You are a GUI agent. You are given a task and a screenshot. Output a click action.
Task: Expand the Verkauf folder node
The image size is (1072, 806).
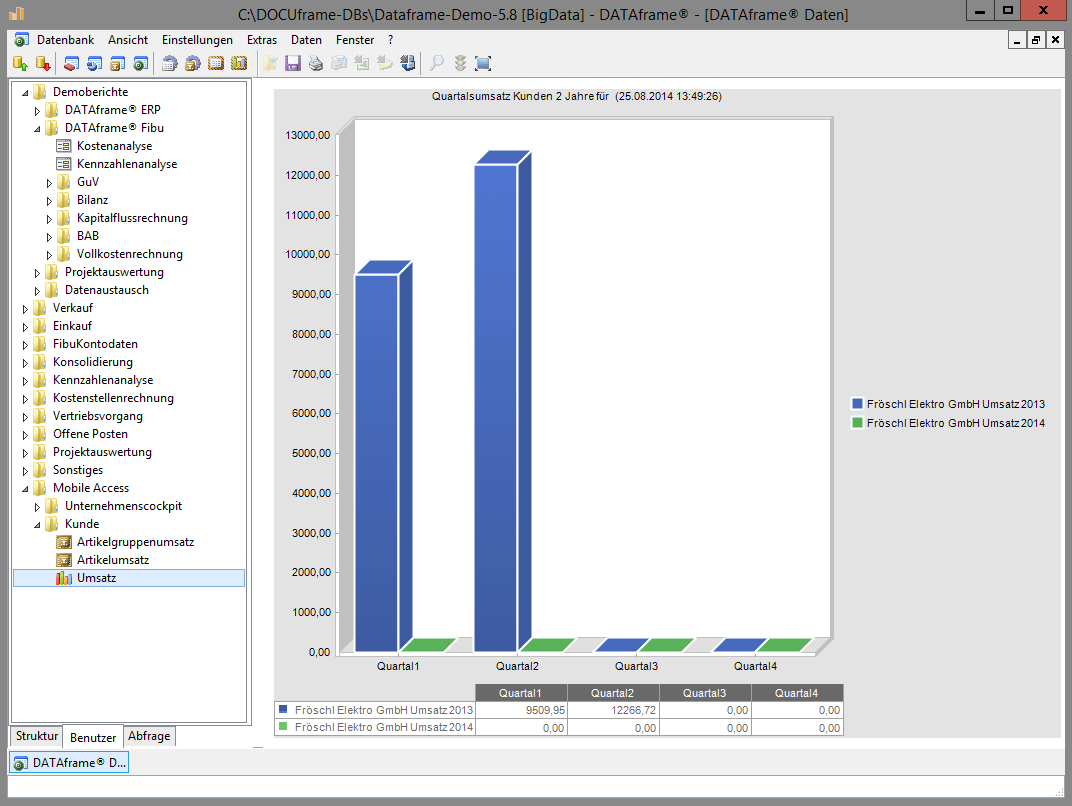(26, 309)
